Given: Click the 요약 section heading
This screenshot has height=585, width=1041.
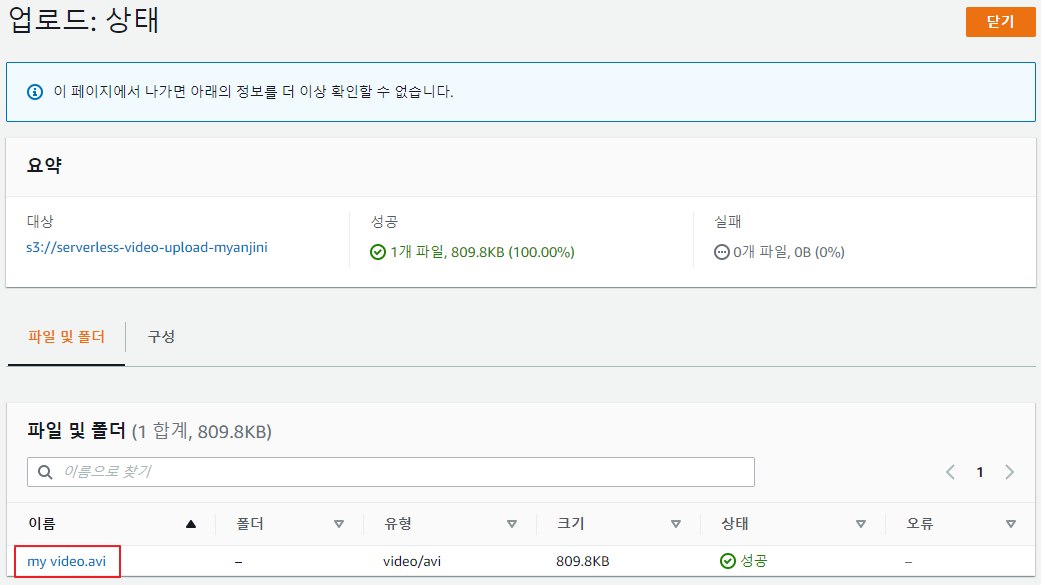Looking at the screenshot, I should tap(44, 165).
